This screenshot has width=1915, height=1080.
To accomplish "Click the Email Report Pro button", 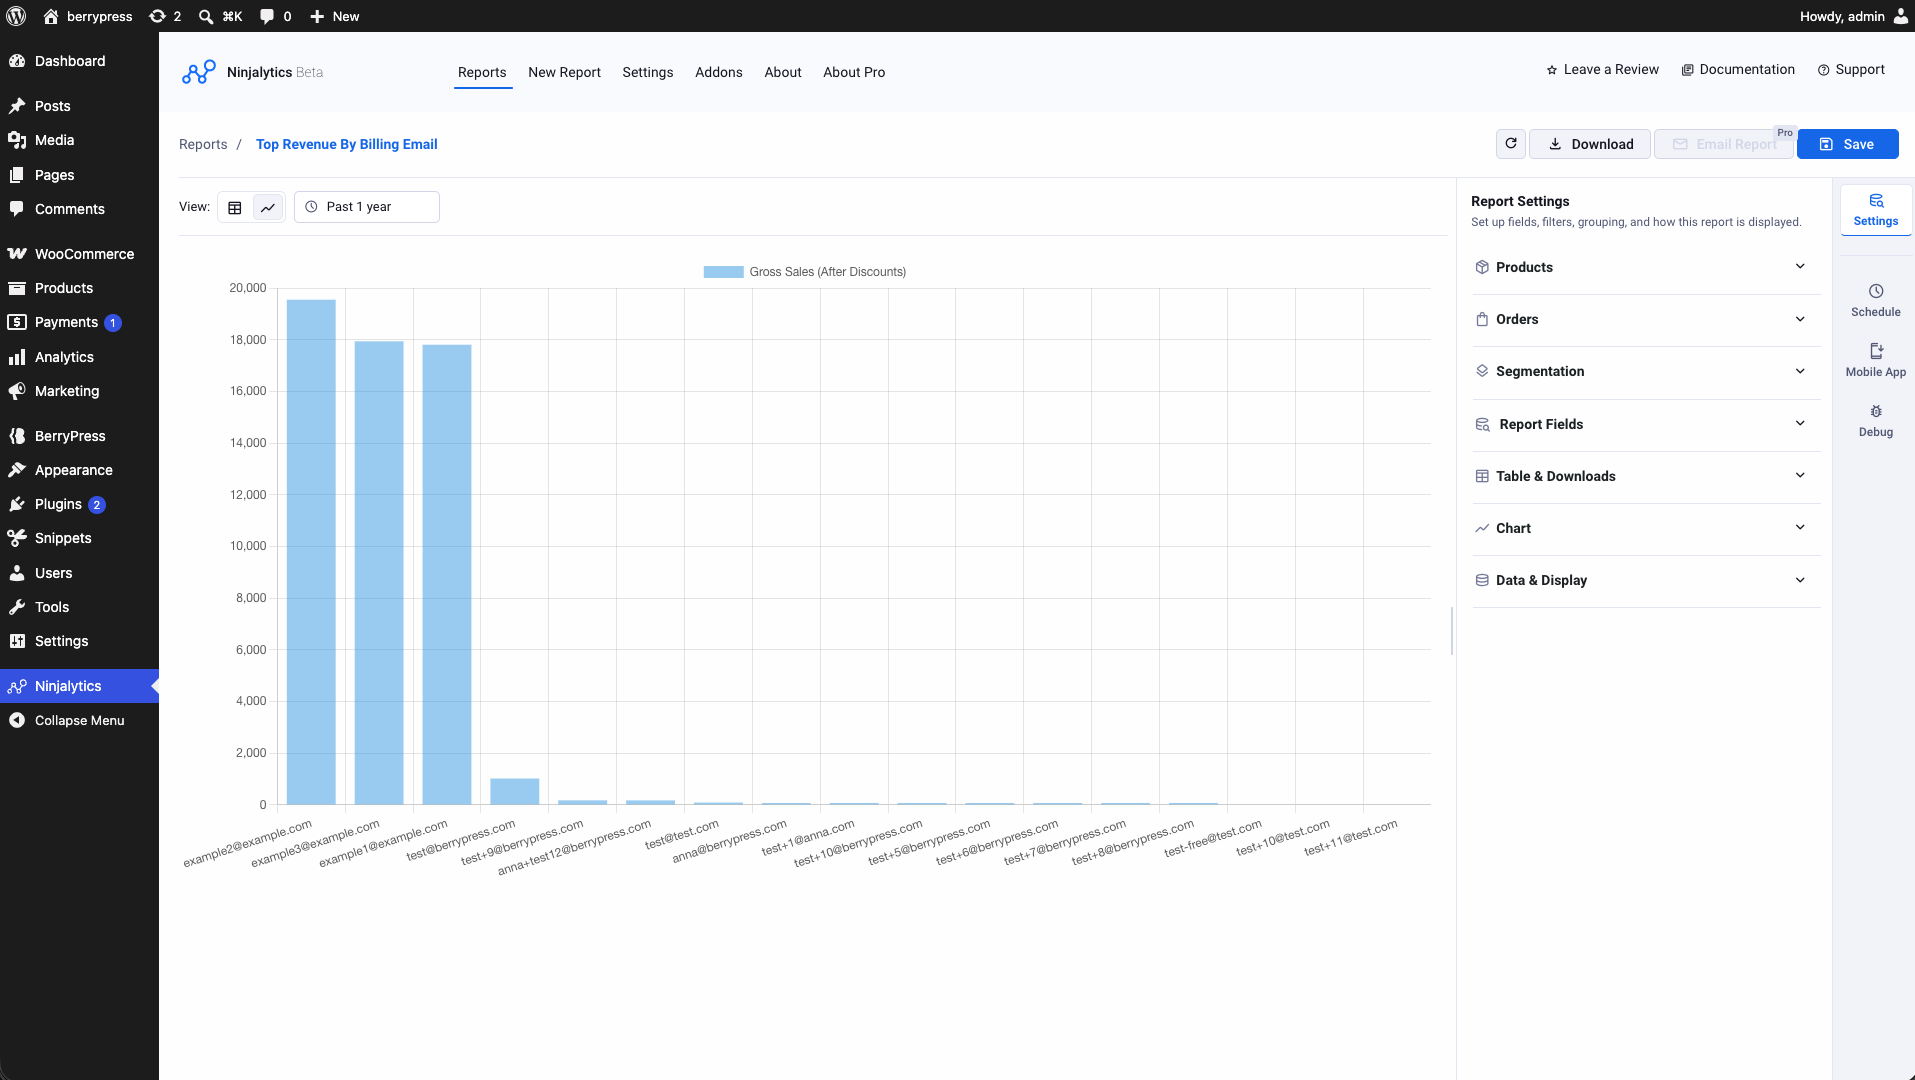I will pos(1724,144).
